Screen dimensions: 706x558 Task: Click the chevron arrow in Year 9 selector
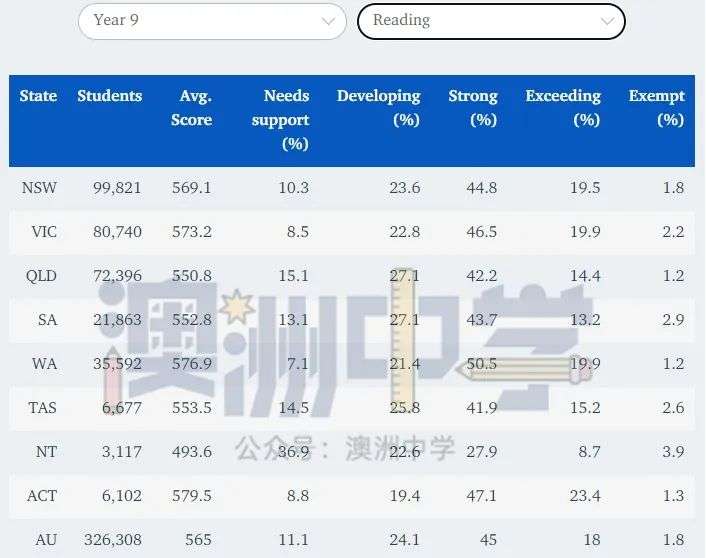point(328,21)
